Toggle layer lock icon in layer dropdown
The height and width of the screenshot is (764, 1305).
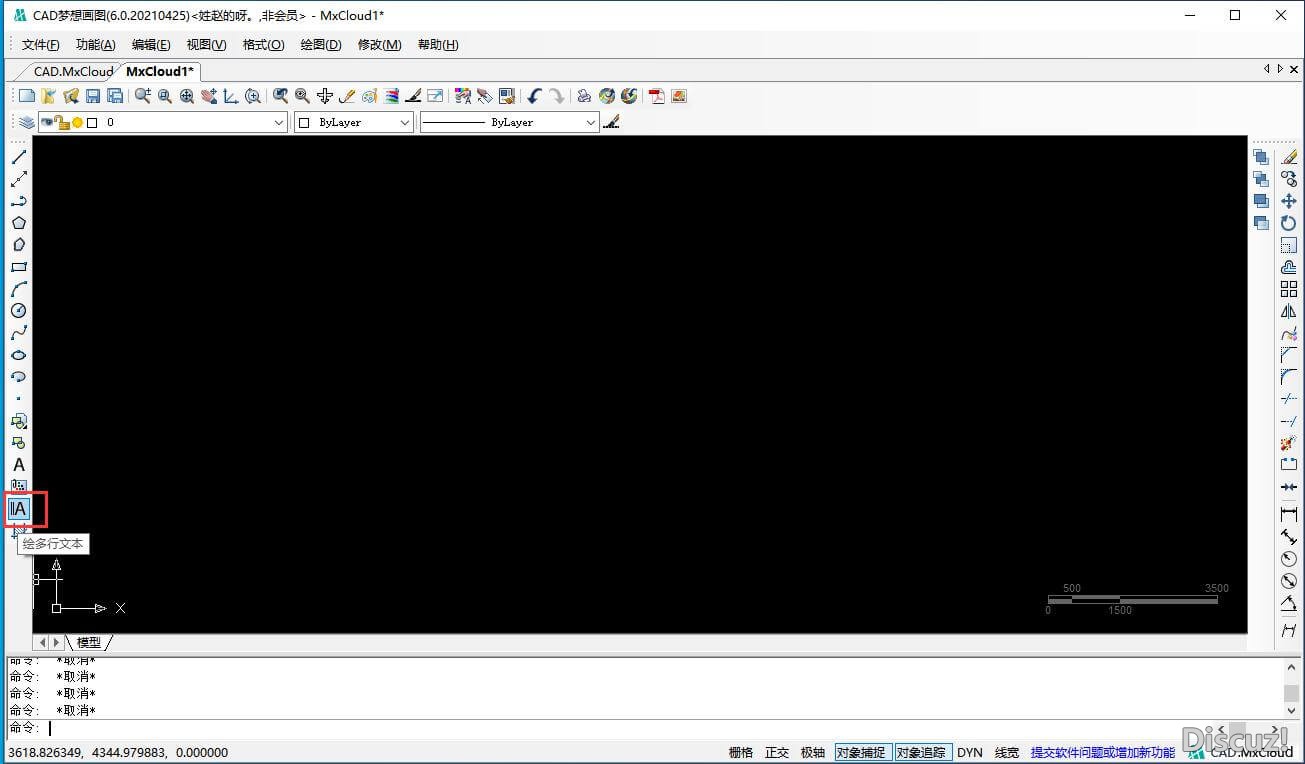(x=61, y=122)
